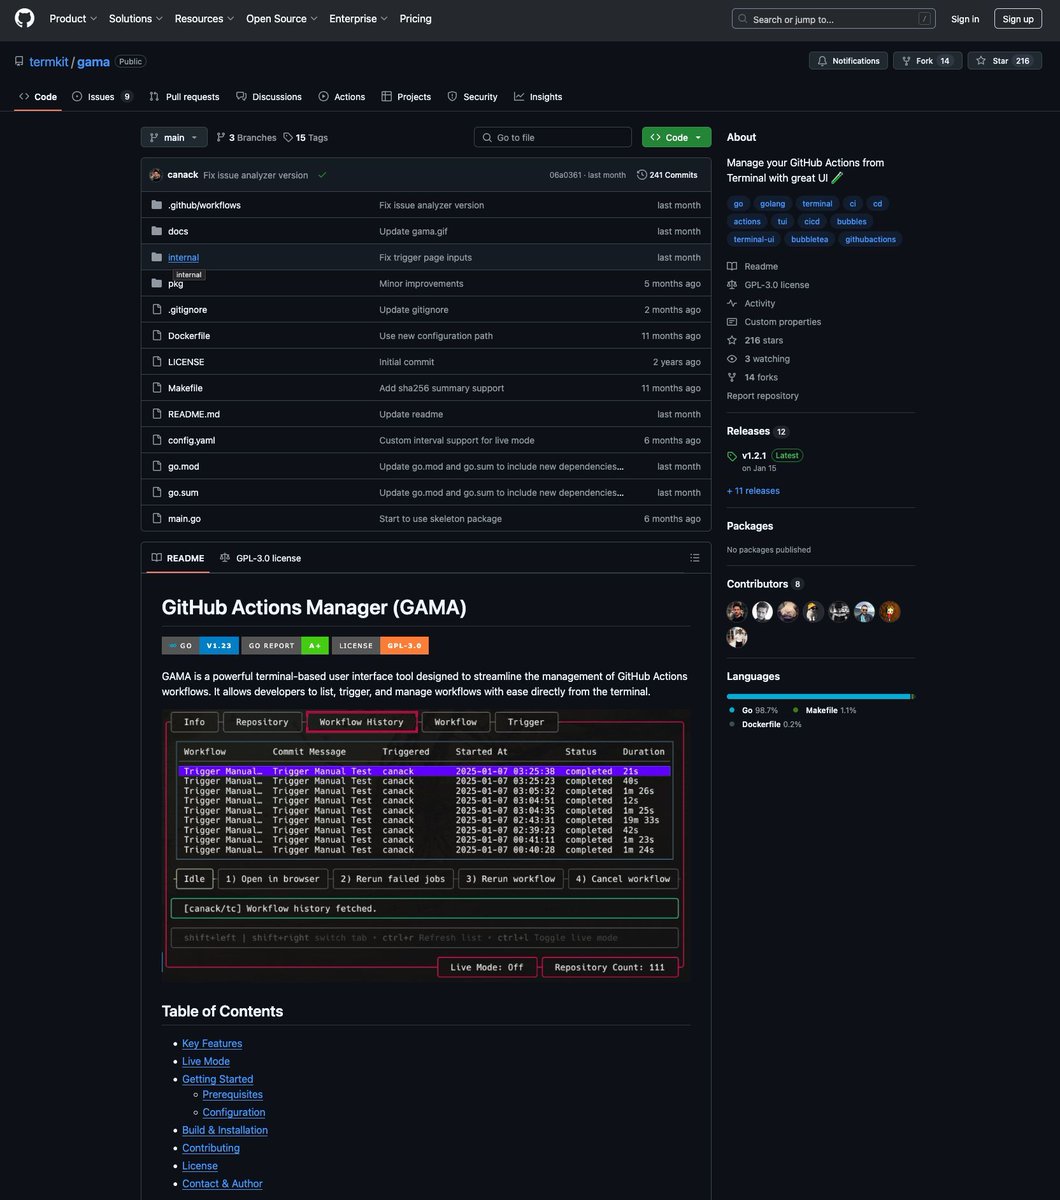The image size is (1060, 1200).
Task: Click the bubbletea topic tag
Action: pos(809,239)
